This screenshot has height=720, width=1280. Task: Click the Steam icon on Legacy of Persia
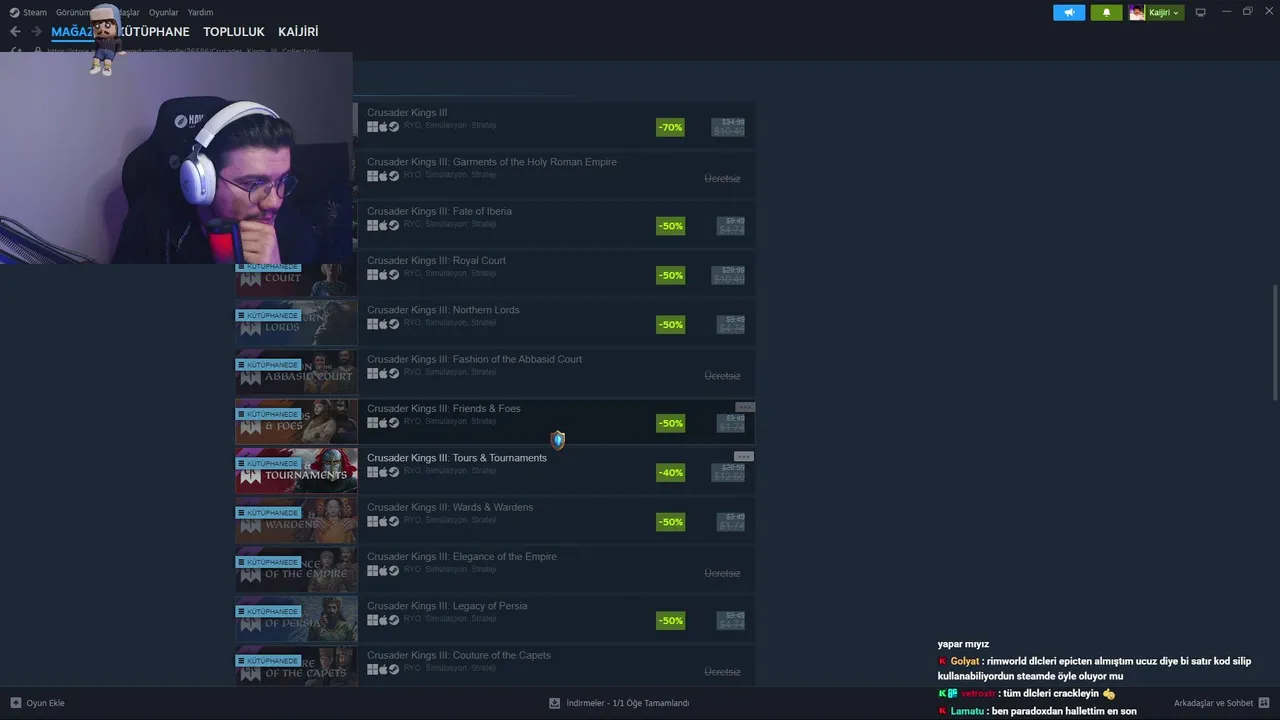pos(394,620)
